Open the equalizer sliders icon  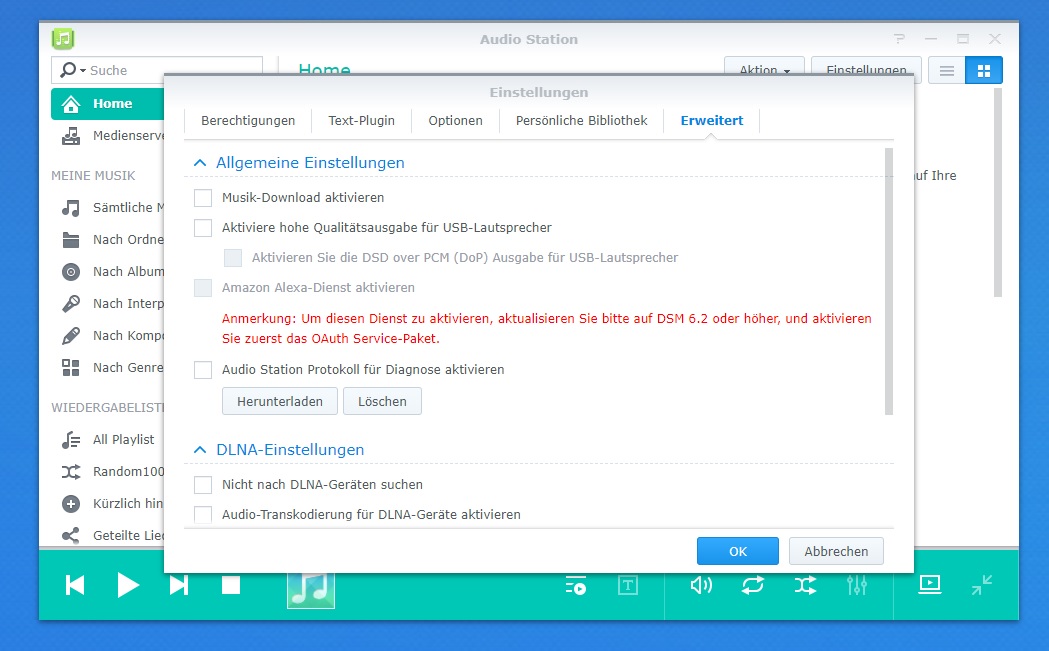click(x=857, y=585)
